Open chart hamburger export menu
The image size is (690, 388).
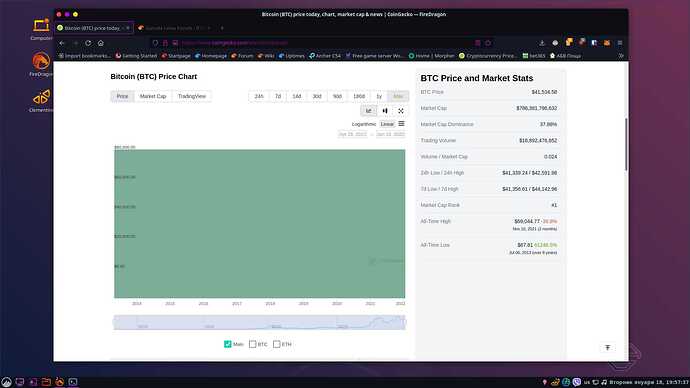pyautogui.click(x=401, y=124)
